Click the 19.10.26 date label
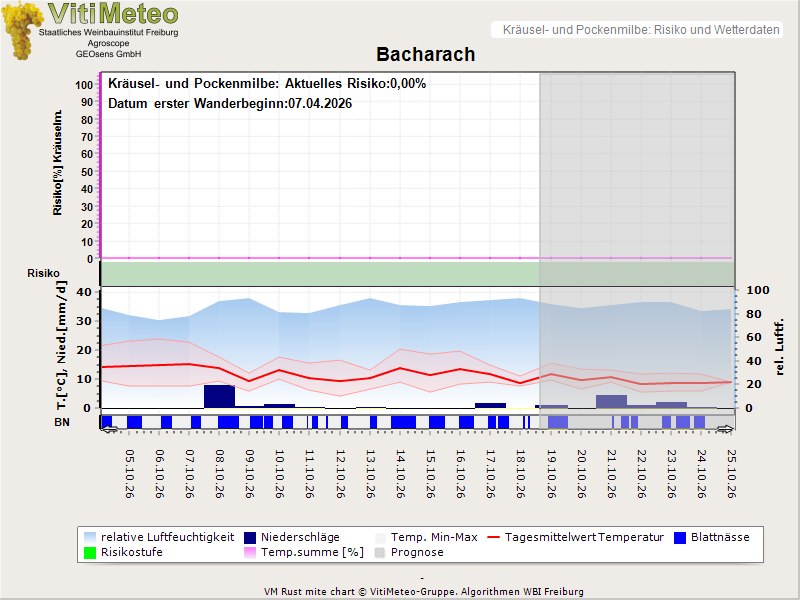Image resolution: width=800 pixels, height=600 pixels. pyautogui.click(x=551, y=474)
